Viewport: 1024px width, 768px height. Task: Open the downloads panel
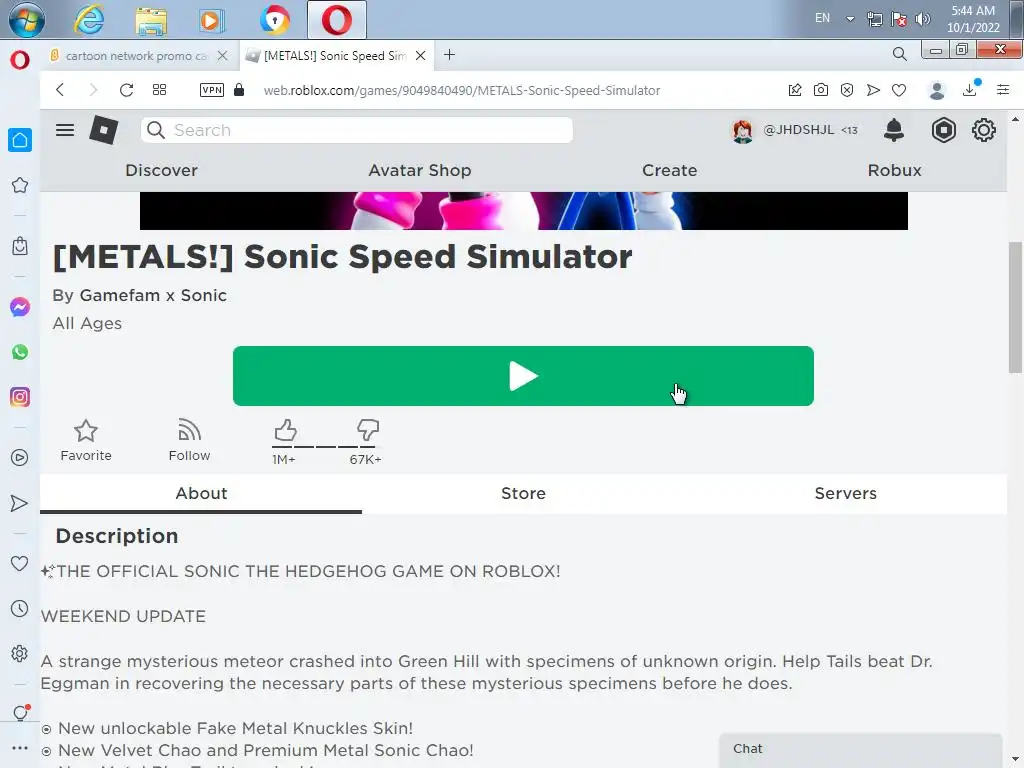(x=970, y=89)
